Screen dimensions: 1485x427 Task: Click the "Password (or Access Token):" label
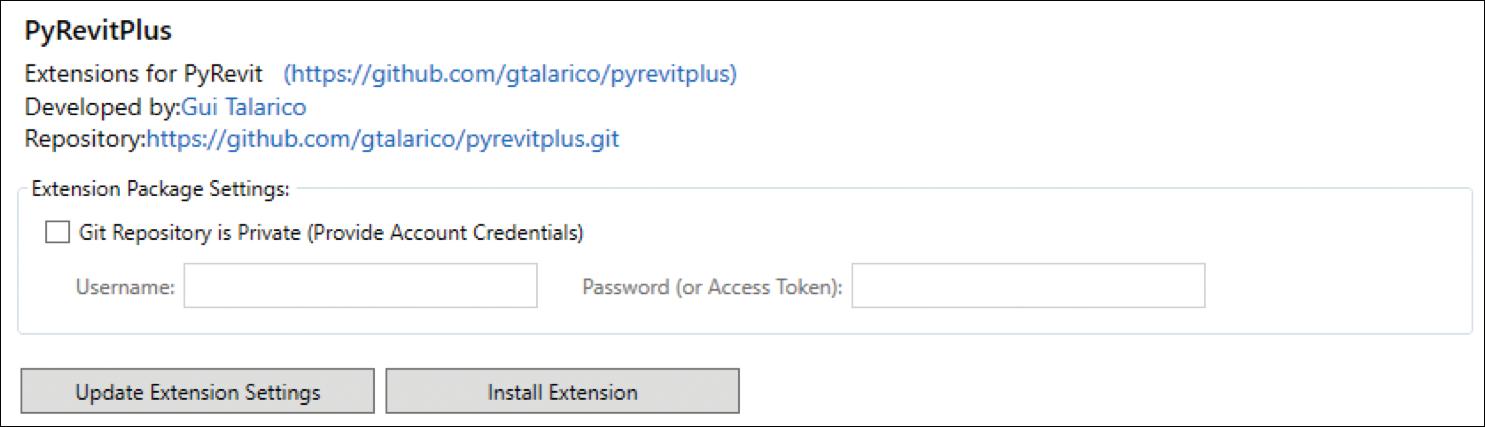click(x=712, y=287)
